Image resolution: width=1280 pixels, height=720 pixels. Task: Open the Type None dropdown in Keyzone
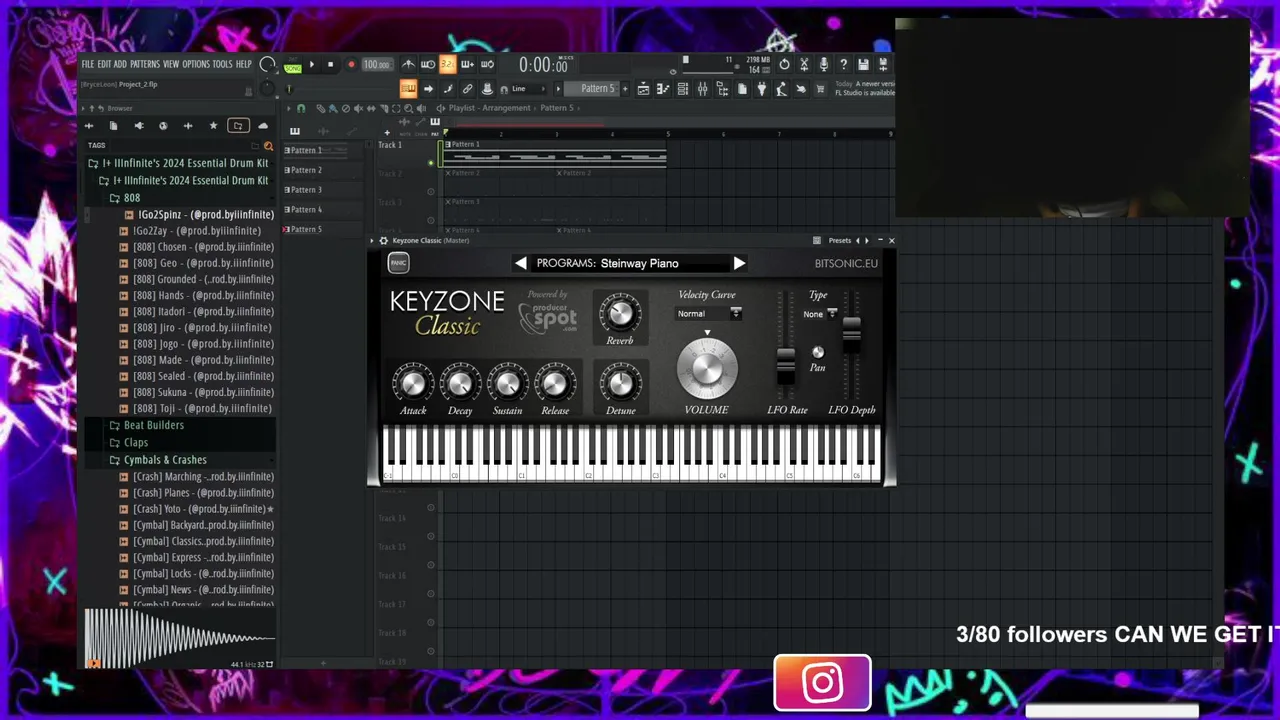[x=820, y=314]
